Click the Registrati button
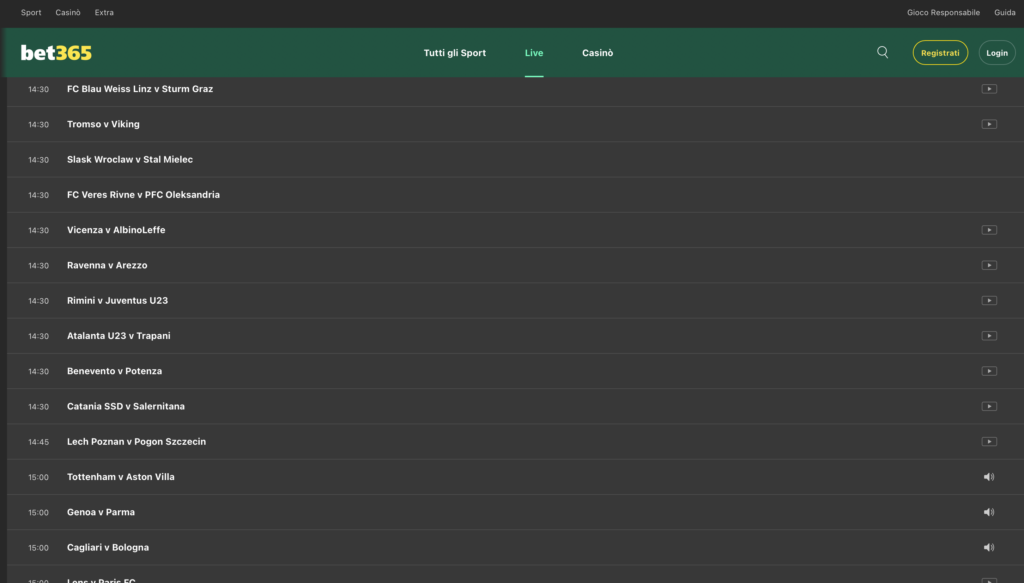This screenshot has width=1024, height=583. [x=939, y=53]
